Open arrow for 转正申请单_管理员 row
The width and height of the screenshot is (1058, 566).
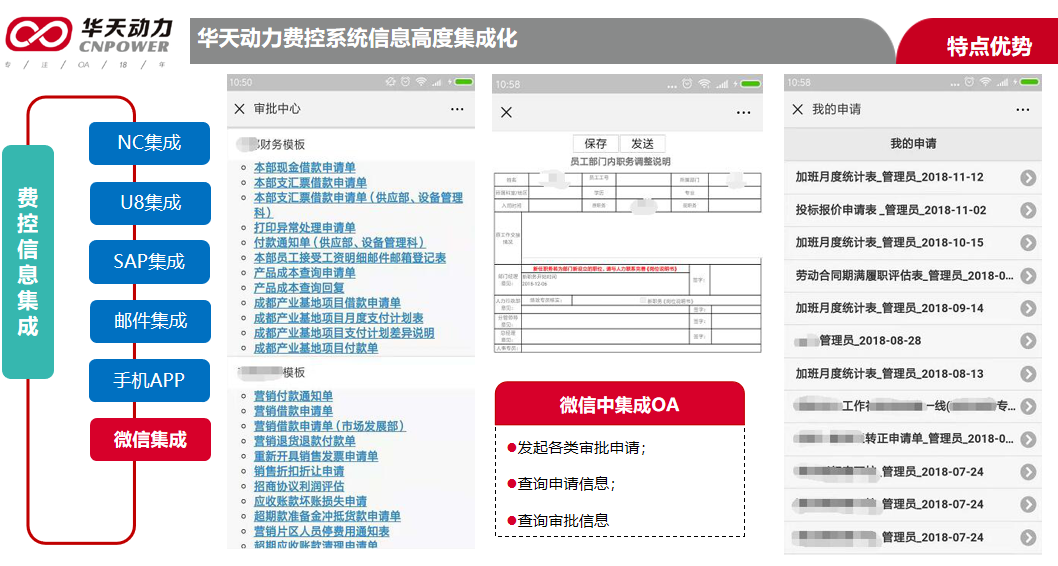tap(1028, 439)
